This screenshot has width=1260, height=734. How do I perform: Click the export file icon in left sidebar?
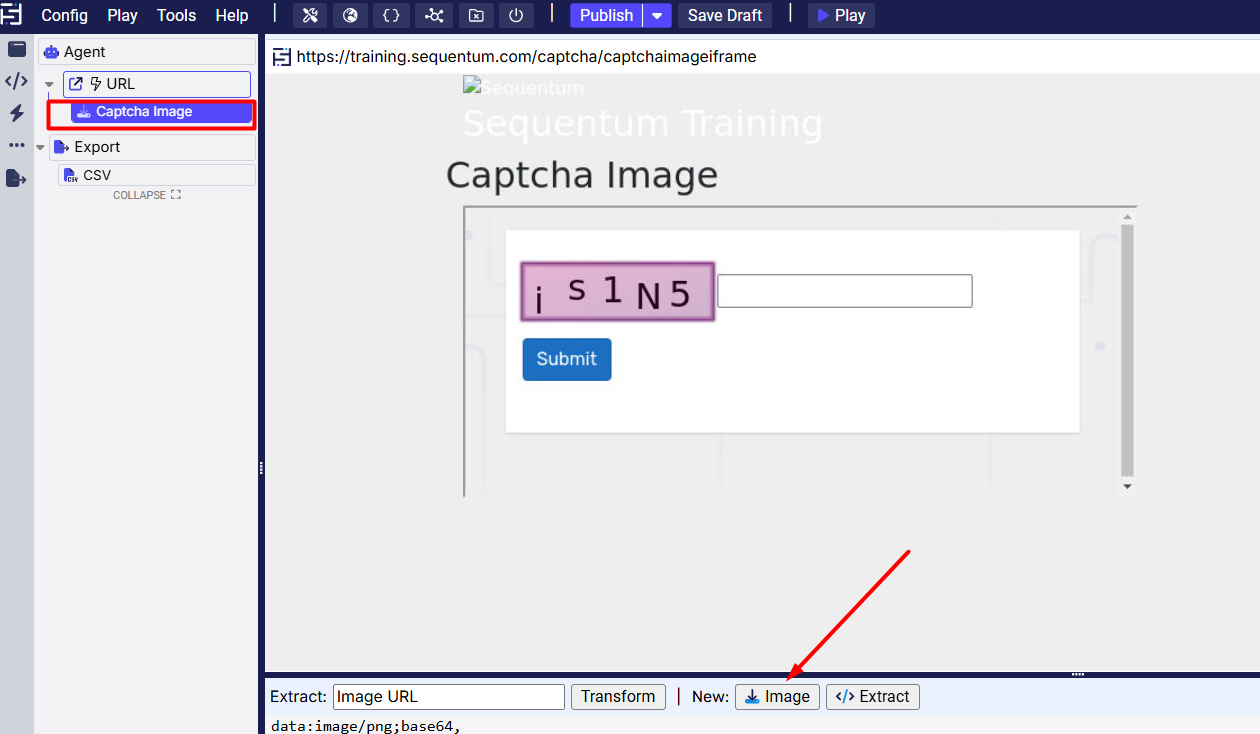click(16, 178)
